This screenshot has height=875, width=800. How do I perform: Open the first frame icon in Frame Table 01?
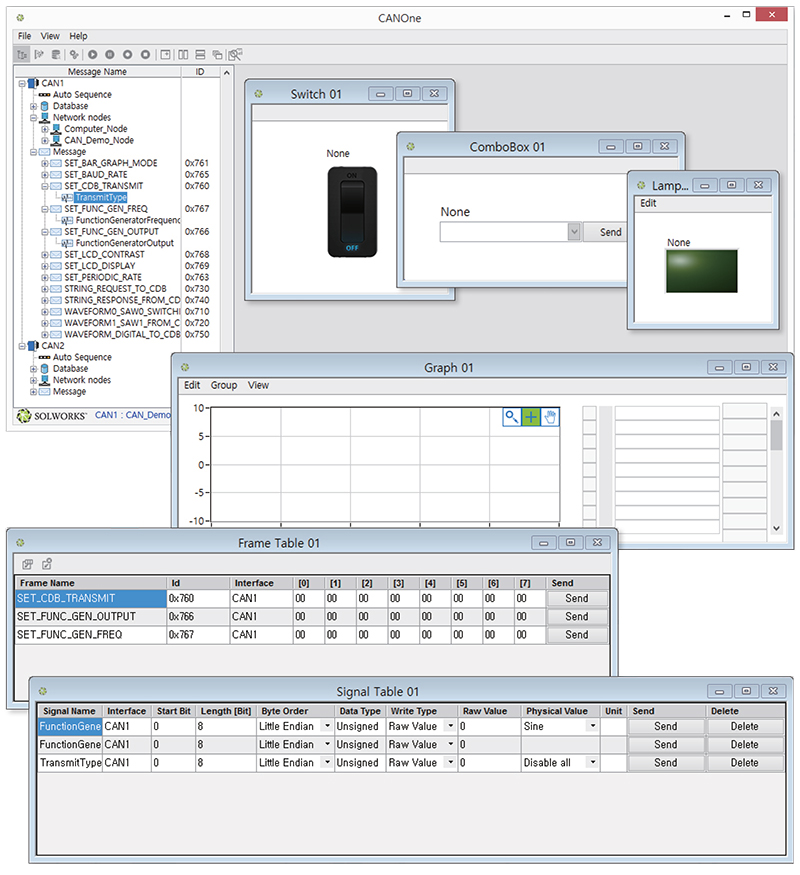tap(27, 563)
